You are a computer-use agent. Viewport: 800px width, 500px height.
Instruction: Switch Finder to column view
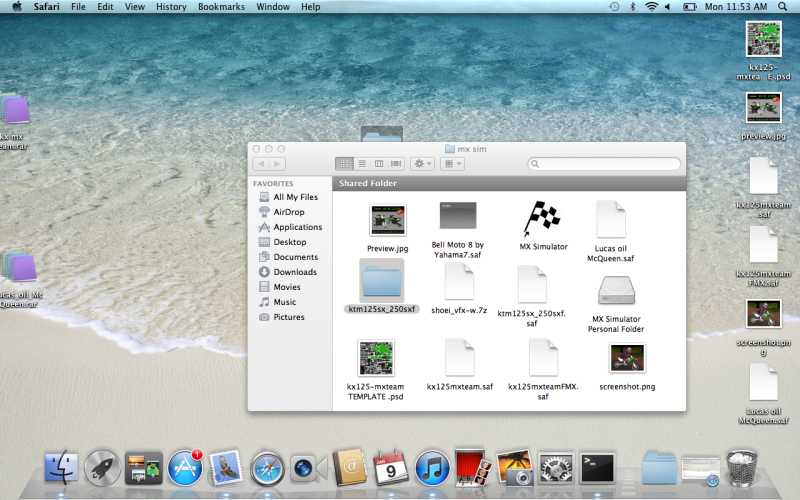pyautogui.click(x=379, y=164)
